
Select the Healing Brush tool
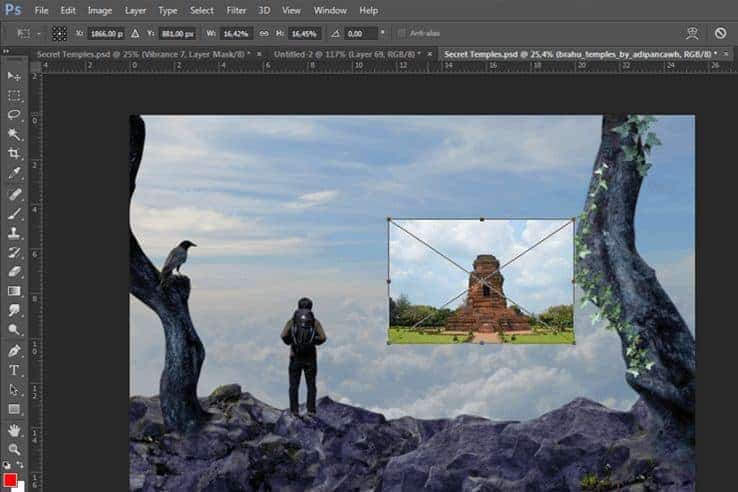coord(14,194)
